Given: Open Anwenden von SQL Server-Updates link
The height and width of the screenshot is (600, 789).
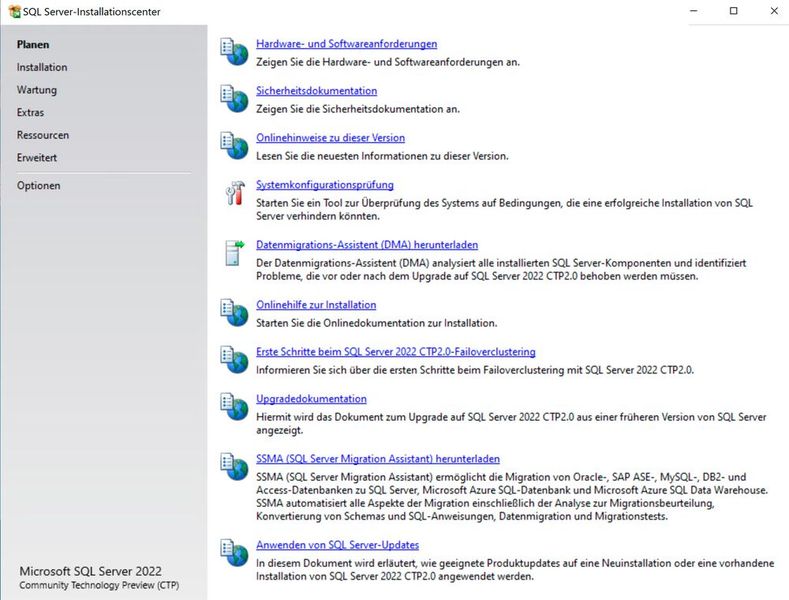Looking at the screenshot, I should click(x=338, y=545).
